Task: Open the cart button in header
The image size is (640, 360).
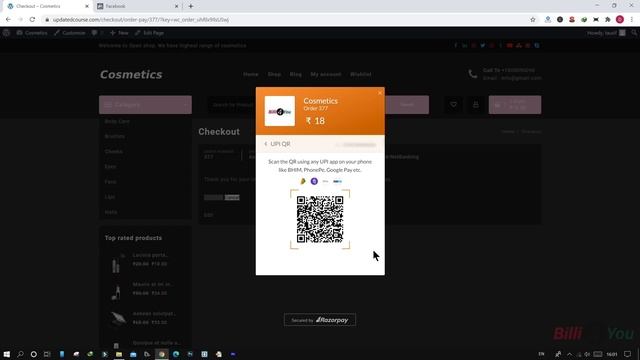Action: coord(515,105)
